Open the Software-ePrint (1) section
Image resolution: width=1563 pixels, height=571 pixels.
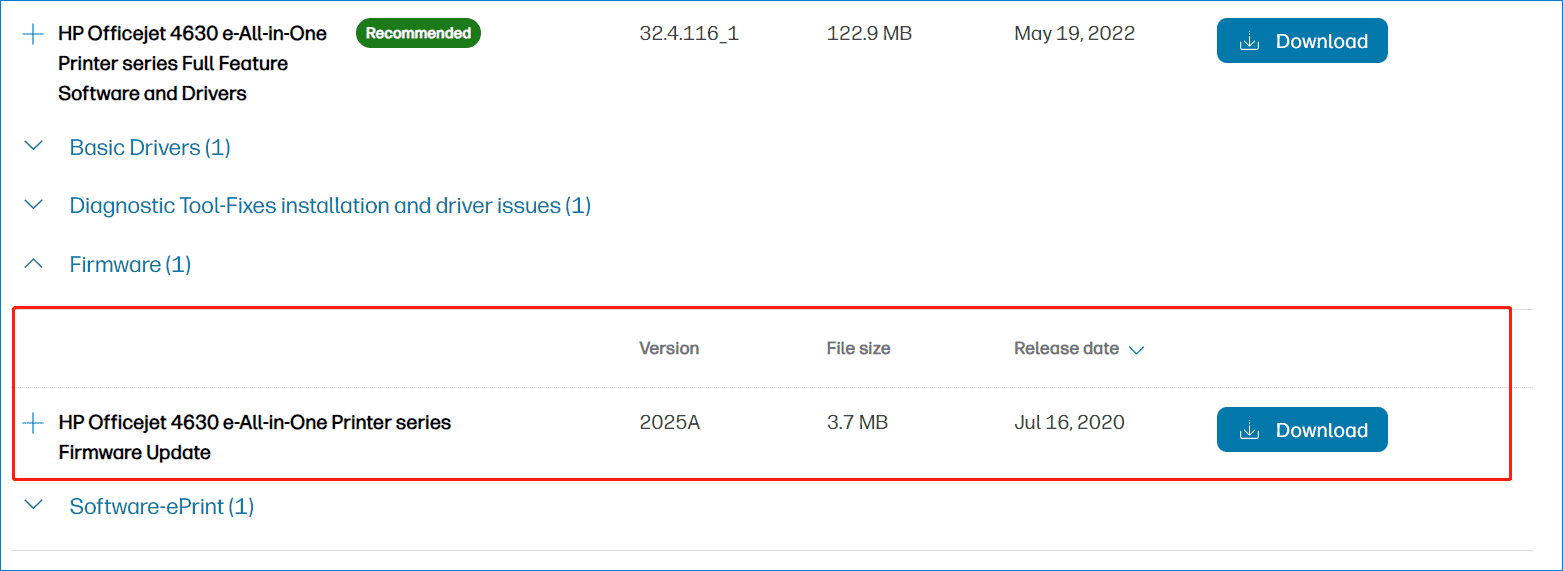[x=162, y=507]
